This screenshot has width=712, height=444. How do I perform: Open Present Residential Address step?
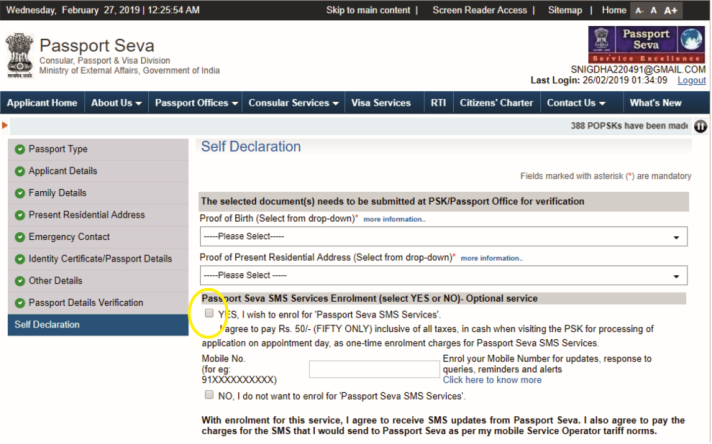[98, 215]
